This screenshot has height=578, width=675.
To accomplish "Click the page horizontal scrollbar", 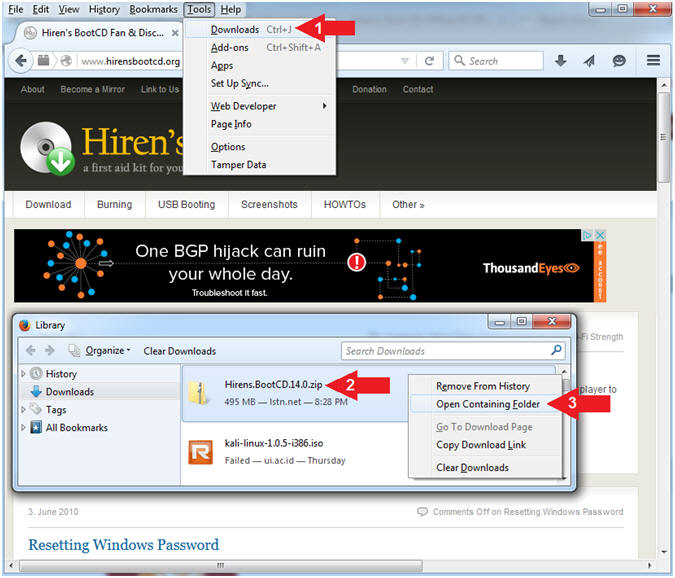I will click(x=221, y=565).
